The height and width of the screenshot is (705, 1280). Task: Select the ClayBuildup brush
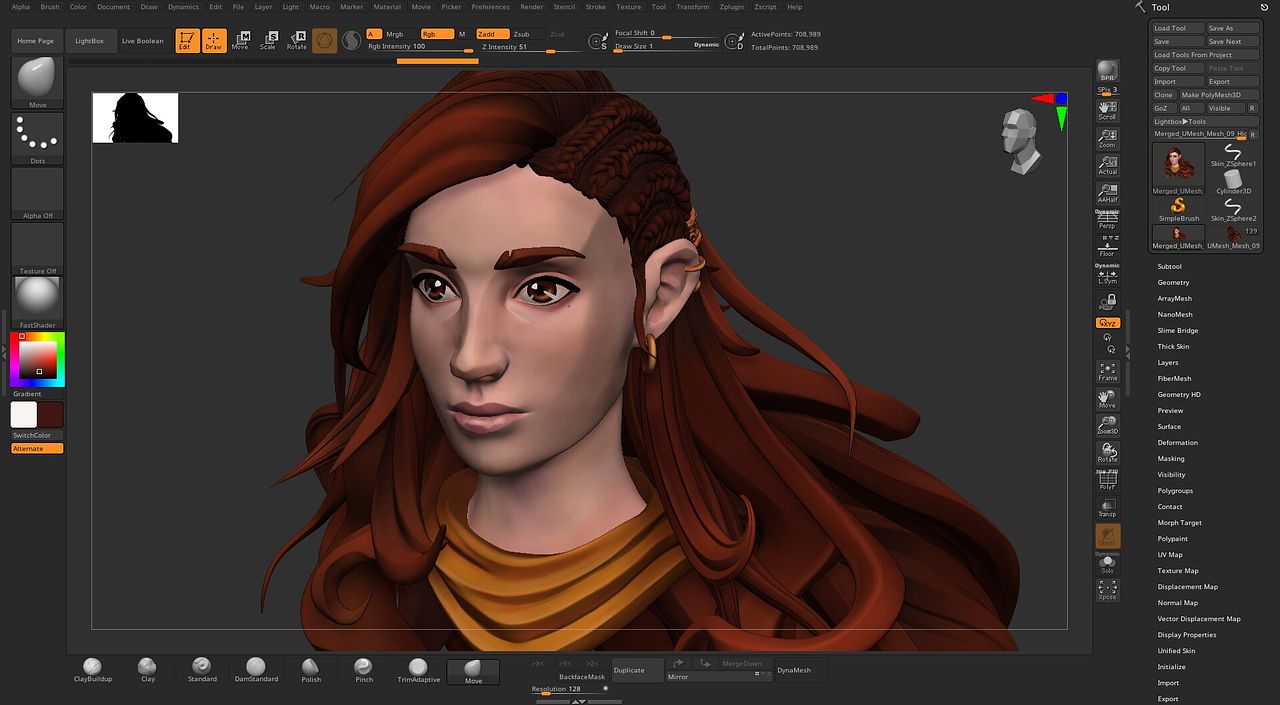coord(93,670)
